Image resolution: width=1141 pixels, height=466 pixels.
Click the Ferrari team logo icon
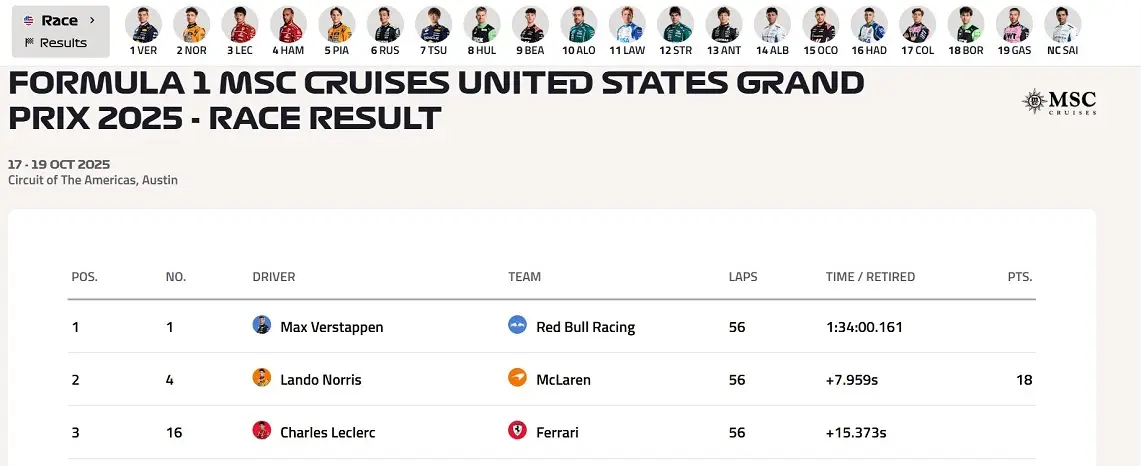pos(517,431)
